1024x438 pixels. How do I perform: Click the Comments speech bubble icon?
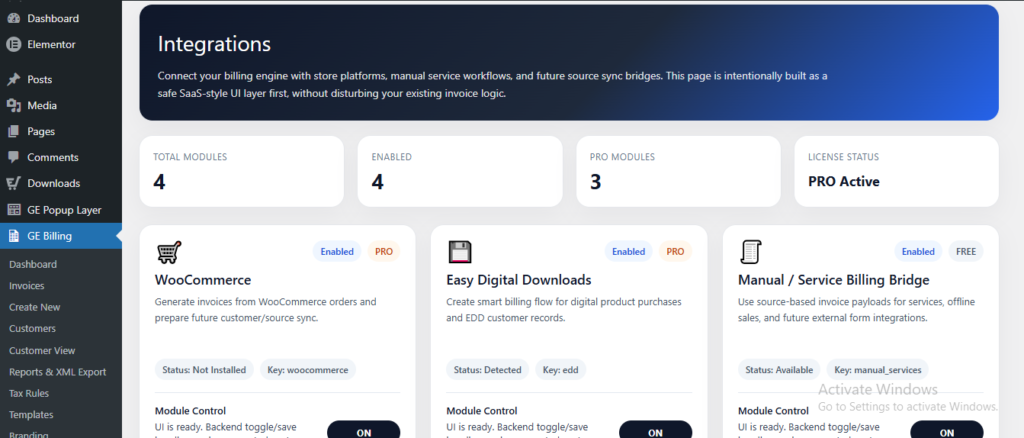pos(13,157)
